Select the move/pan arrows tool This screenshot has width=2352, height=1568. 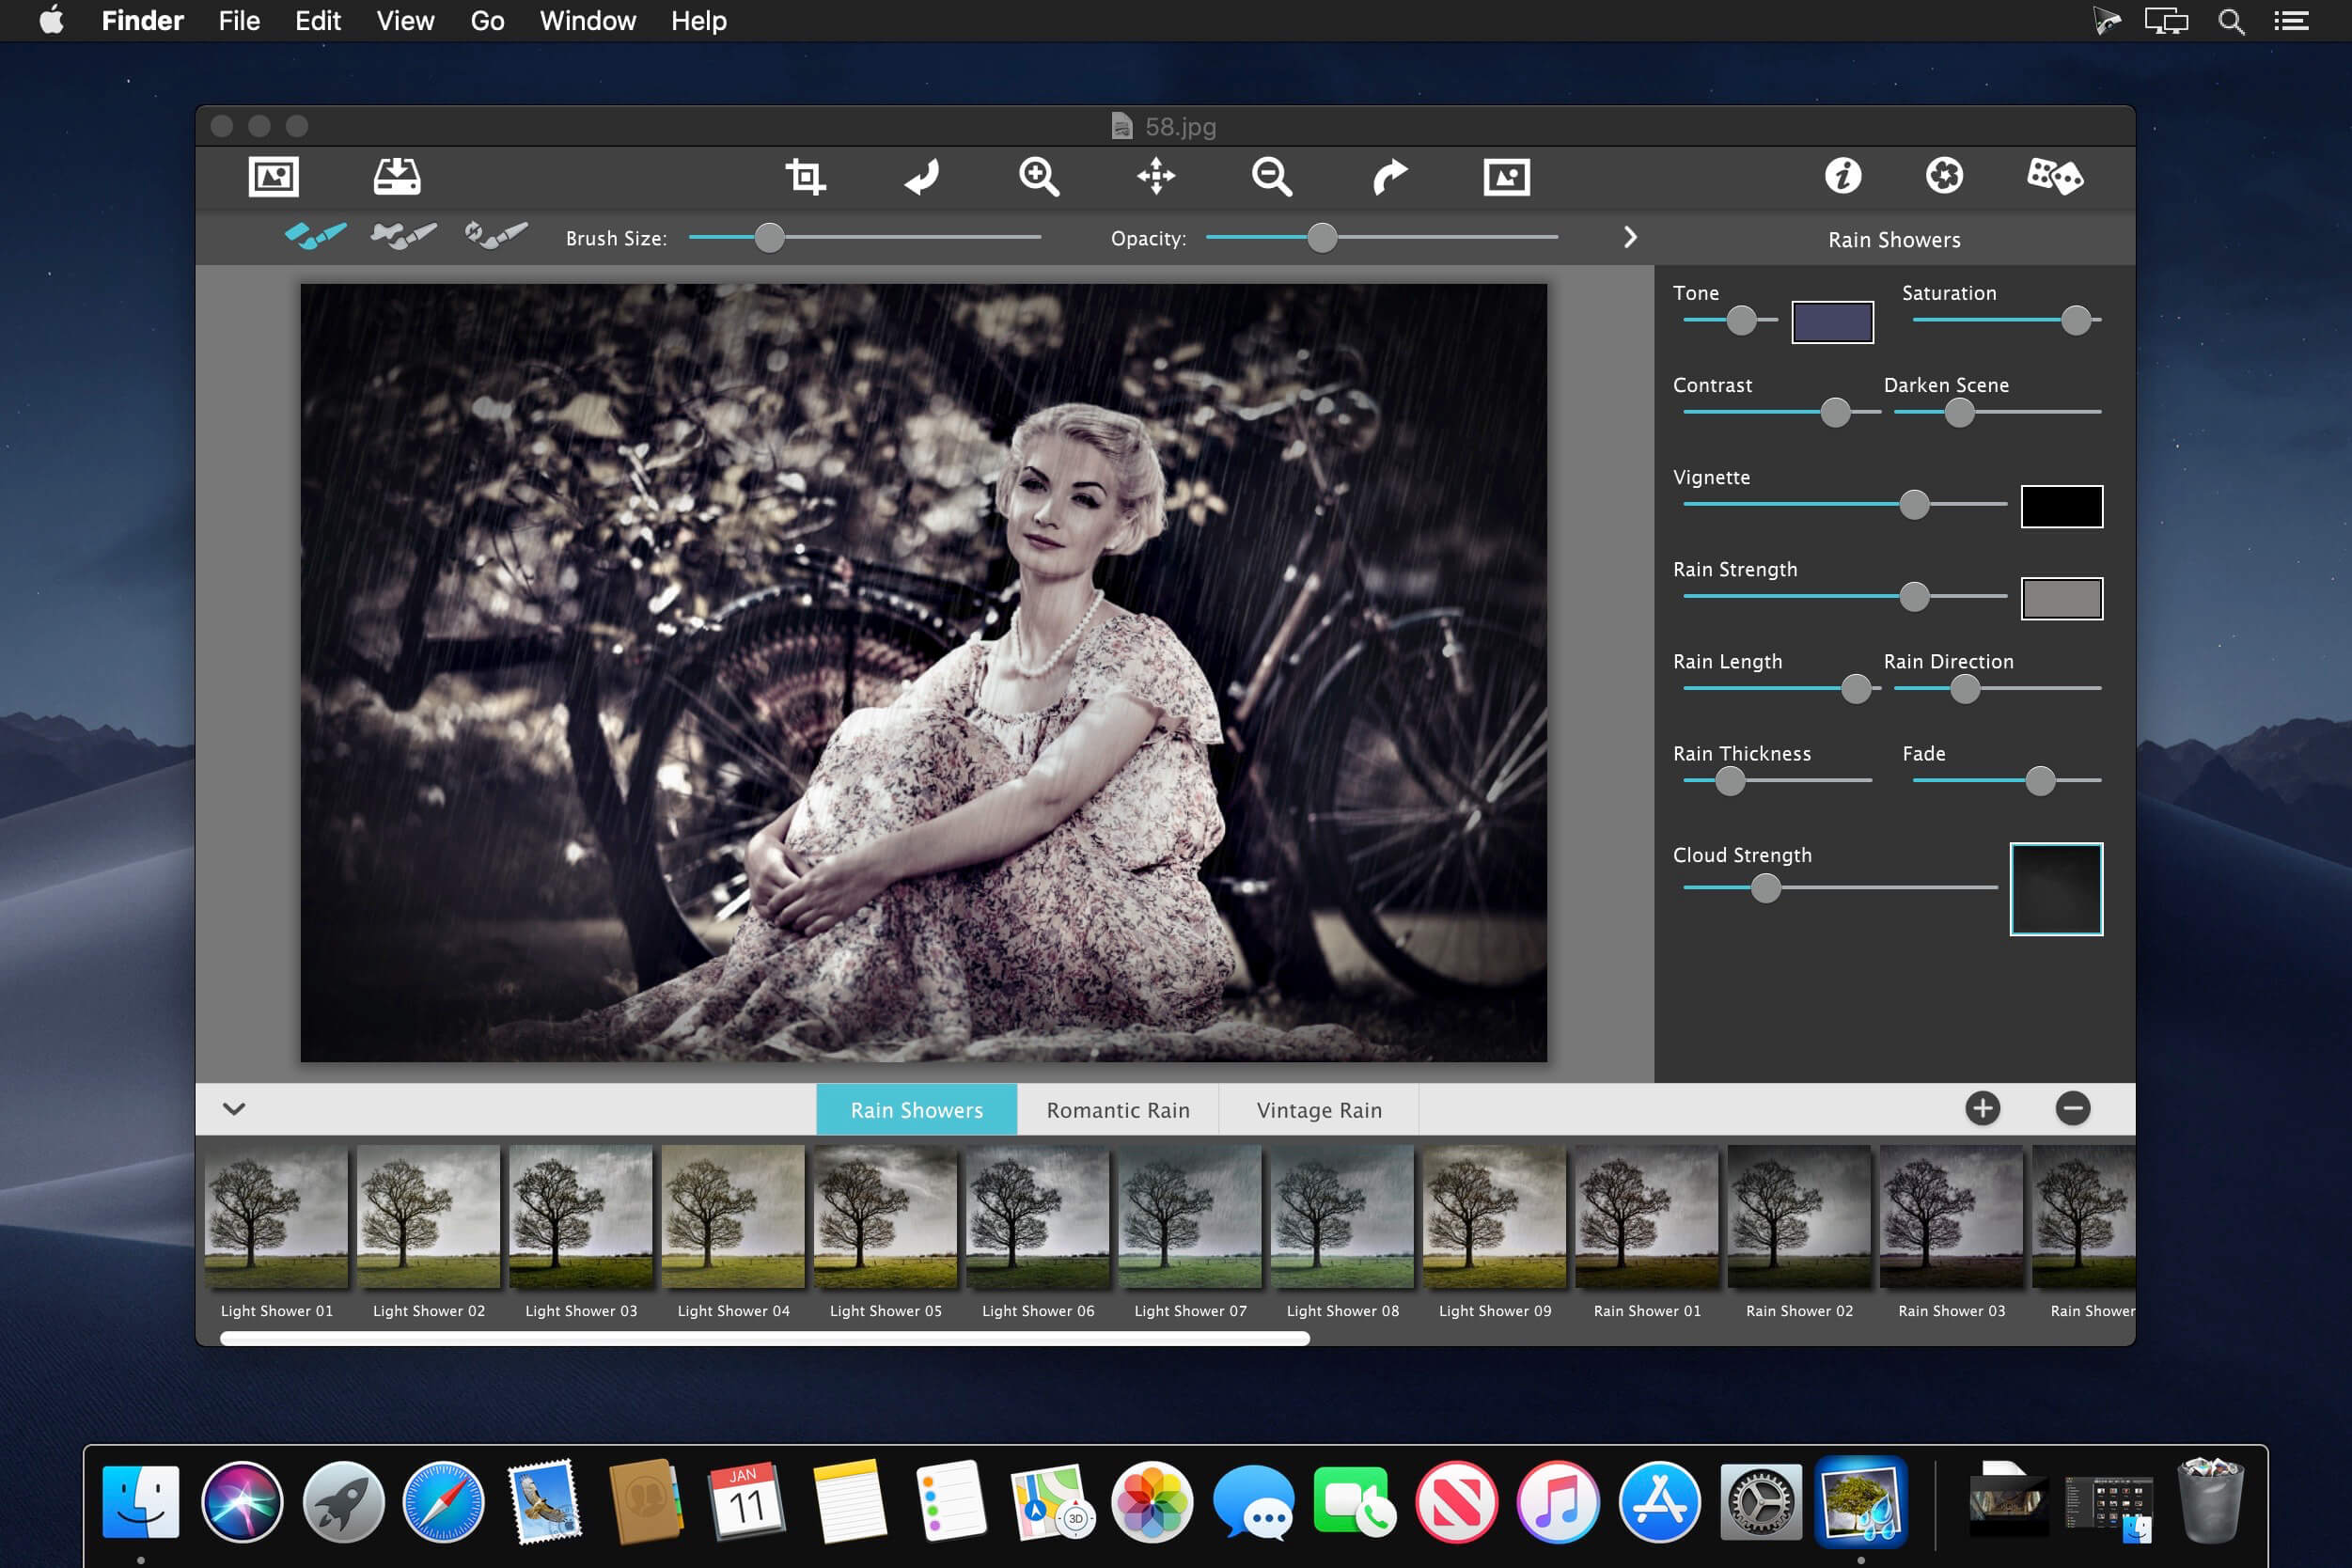[x=1156, y=177]
